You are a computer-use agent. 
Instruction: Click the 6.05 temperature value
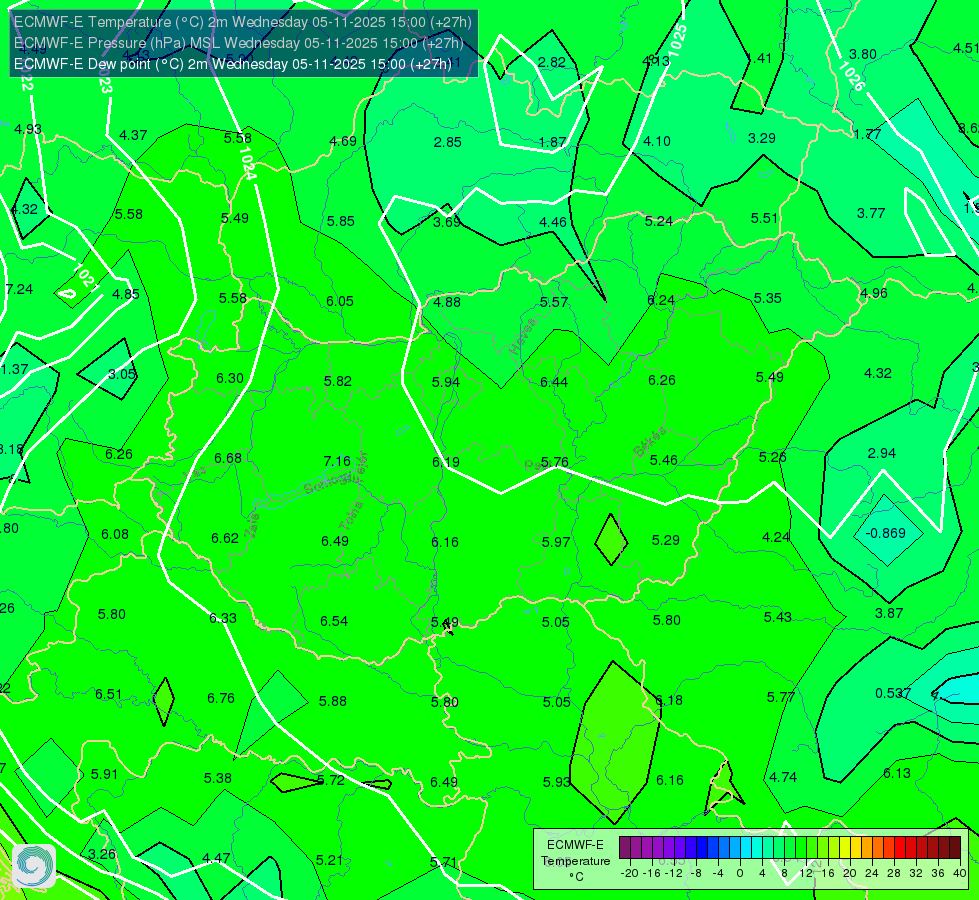pyautogui.click(x=340, y=301)
